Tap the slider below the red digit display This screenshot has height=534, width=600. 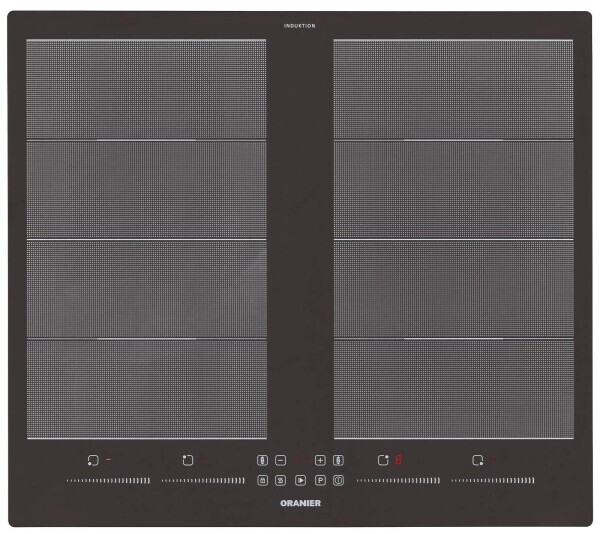tap(398, 480)
